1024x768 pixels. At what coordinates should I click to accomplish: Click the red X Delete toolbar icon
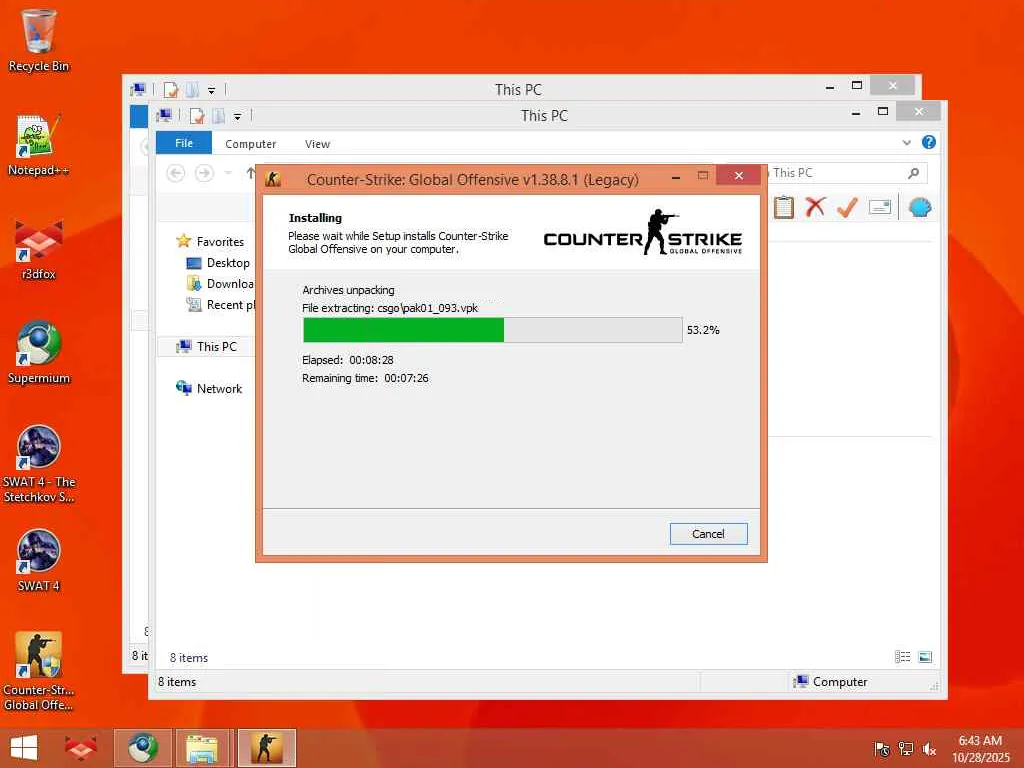(815, 207)
